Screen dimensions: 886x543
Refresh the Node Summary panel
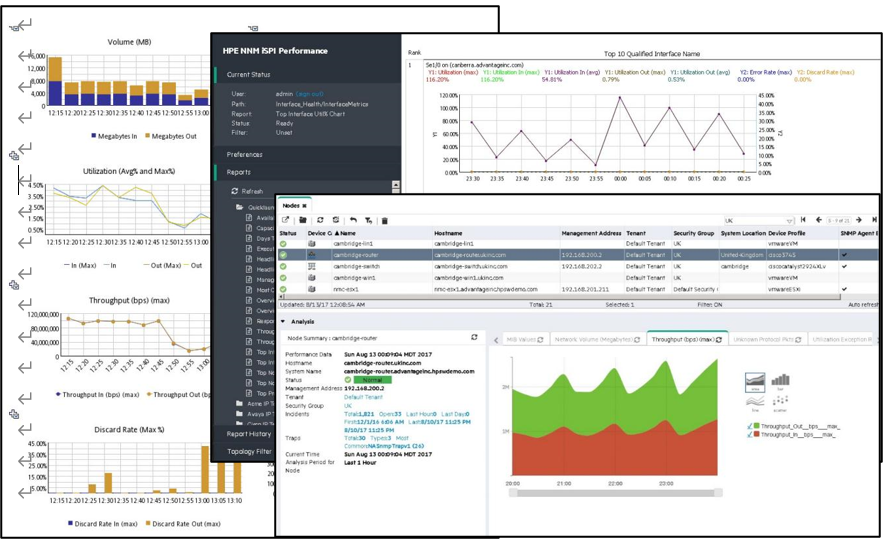click(x=474, y=337)
